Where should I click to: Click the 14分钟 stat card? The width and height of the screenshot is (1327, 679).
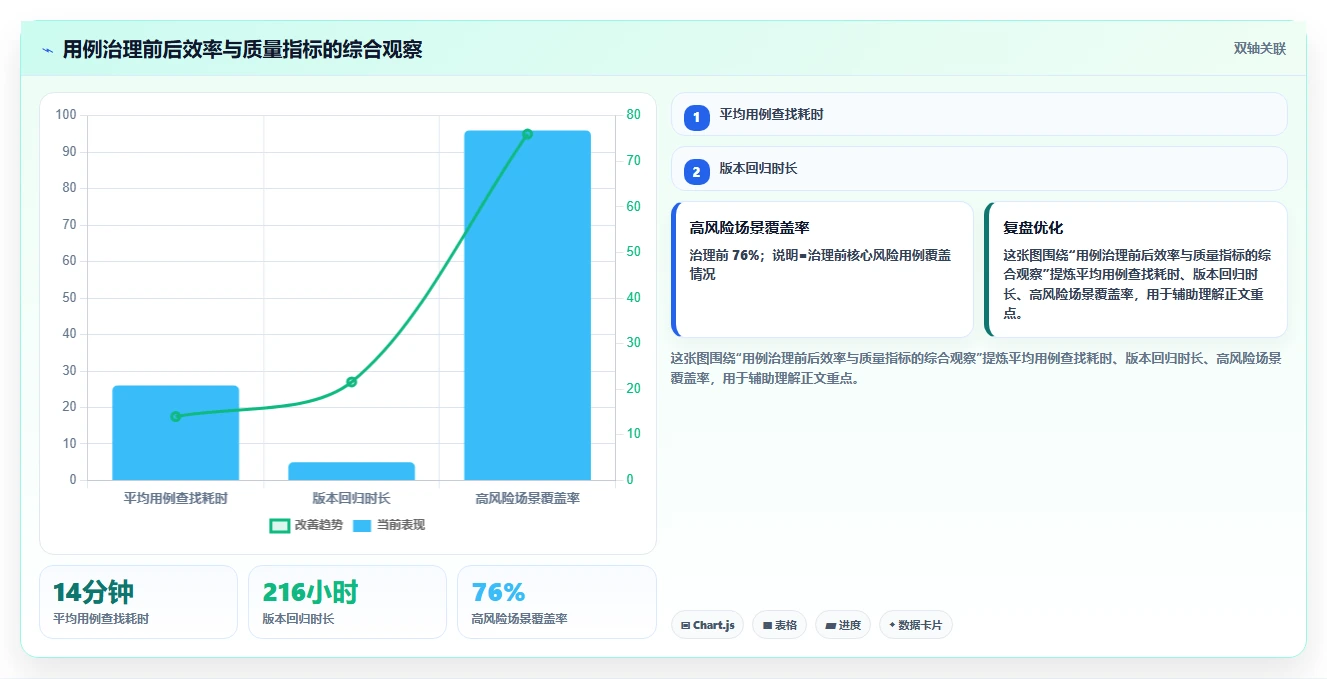point(138,602)
